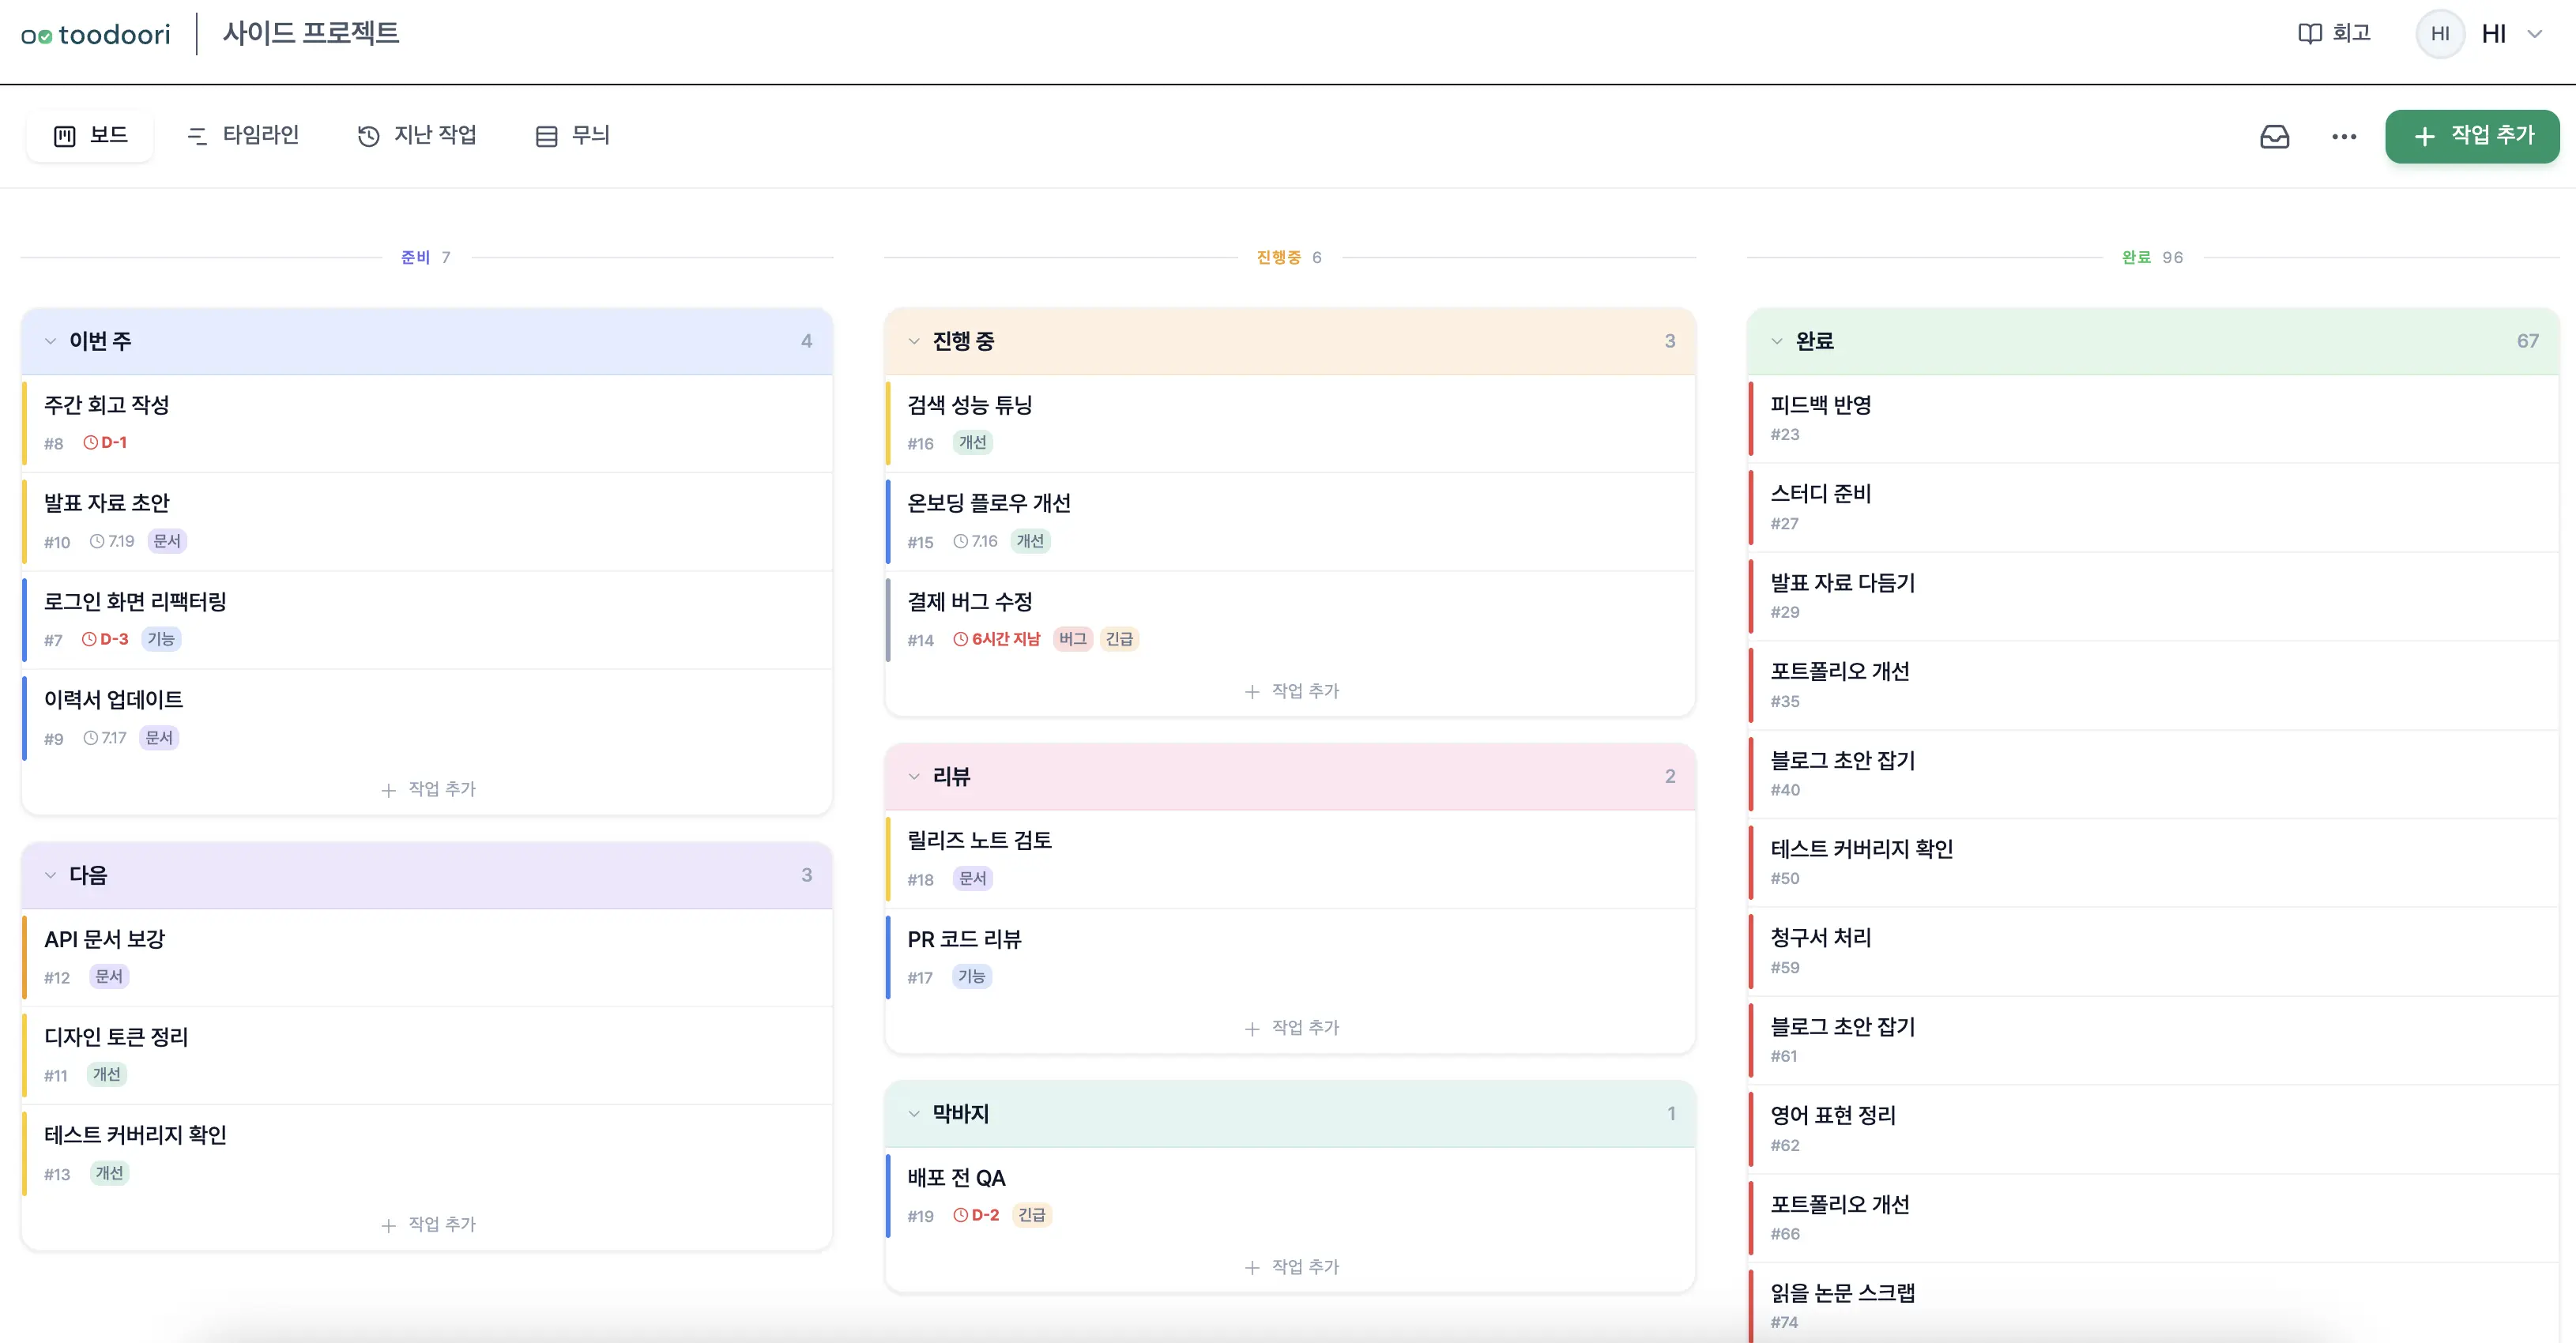Add a task under 진행 중 group
Screen dimensions: 2576x1343
[x=1291, y=691]
